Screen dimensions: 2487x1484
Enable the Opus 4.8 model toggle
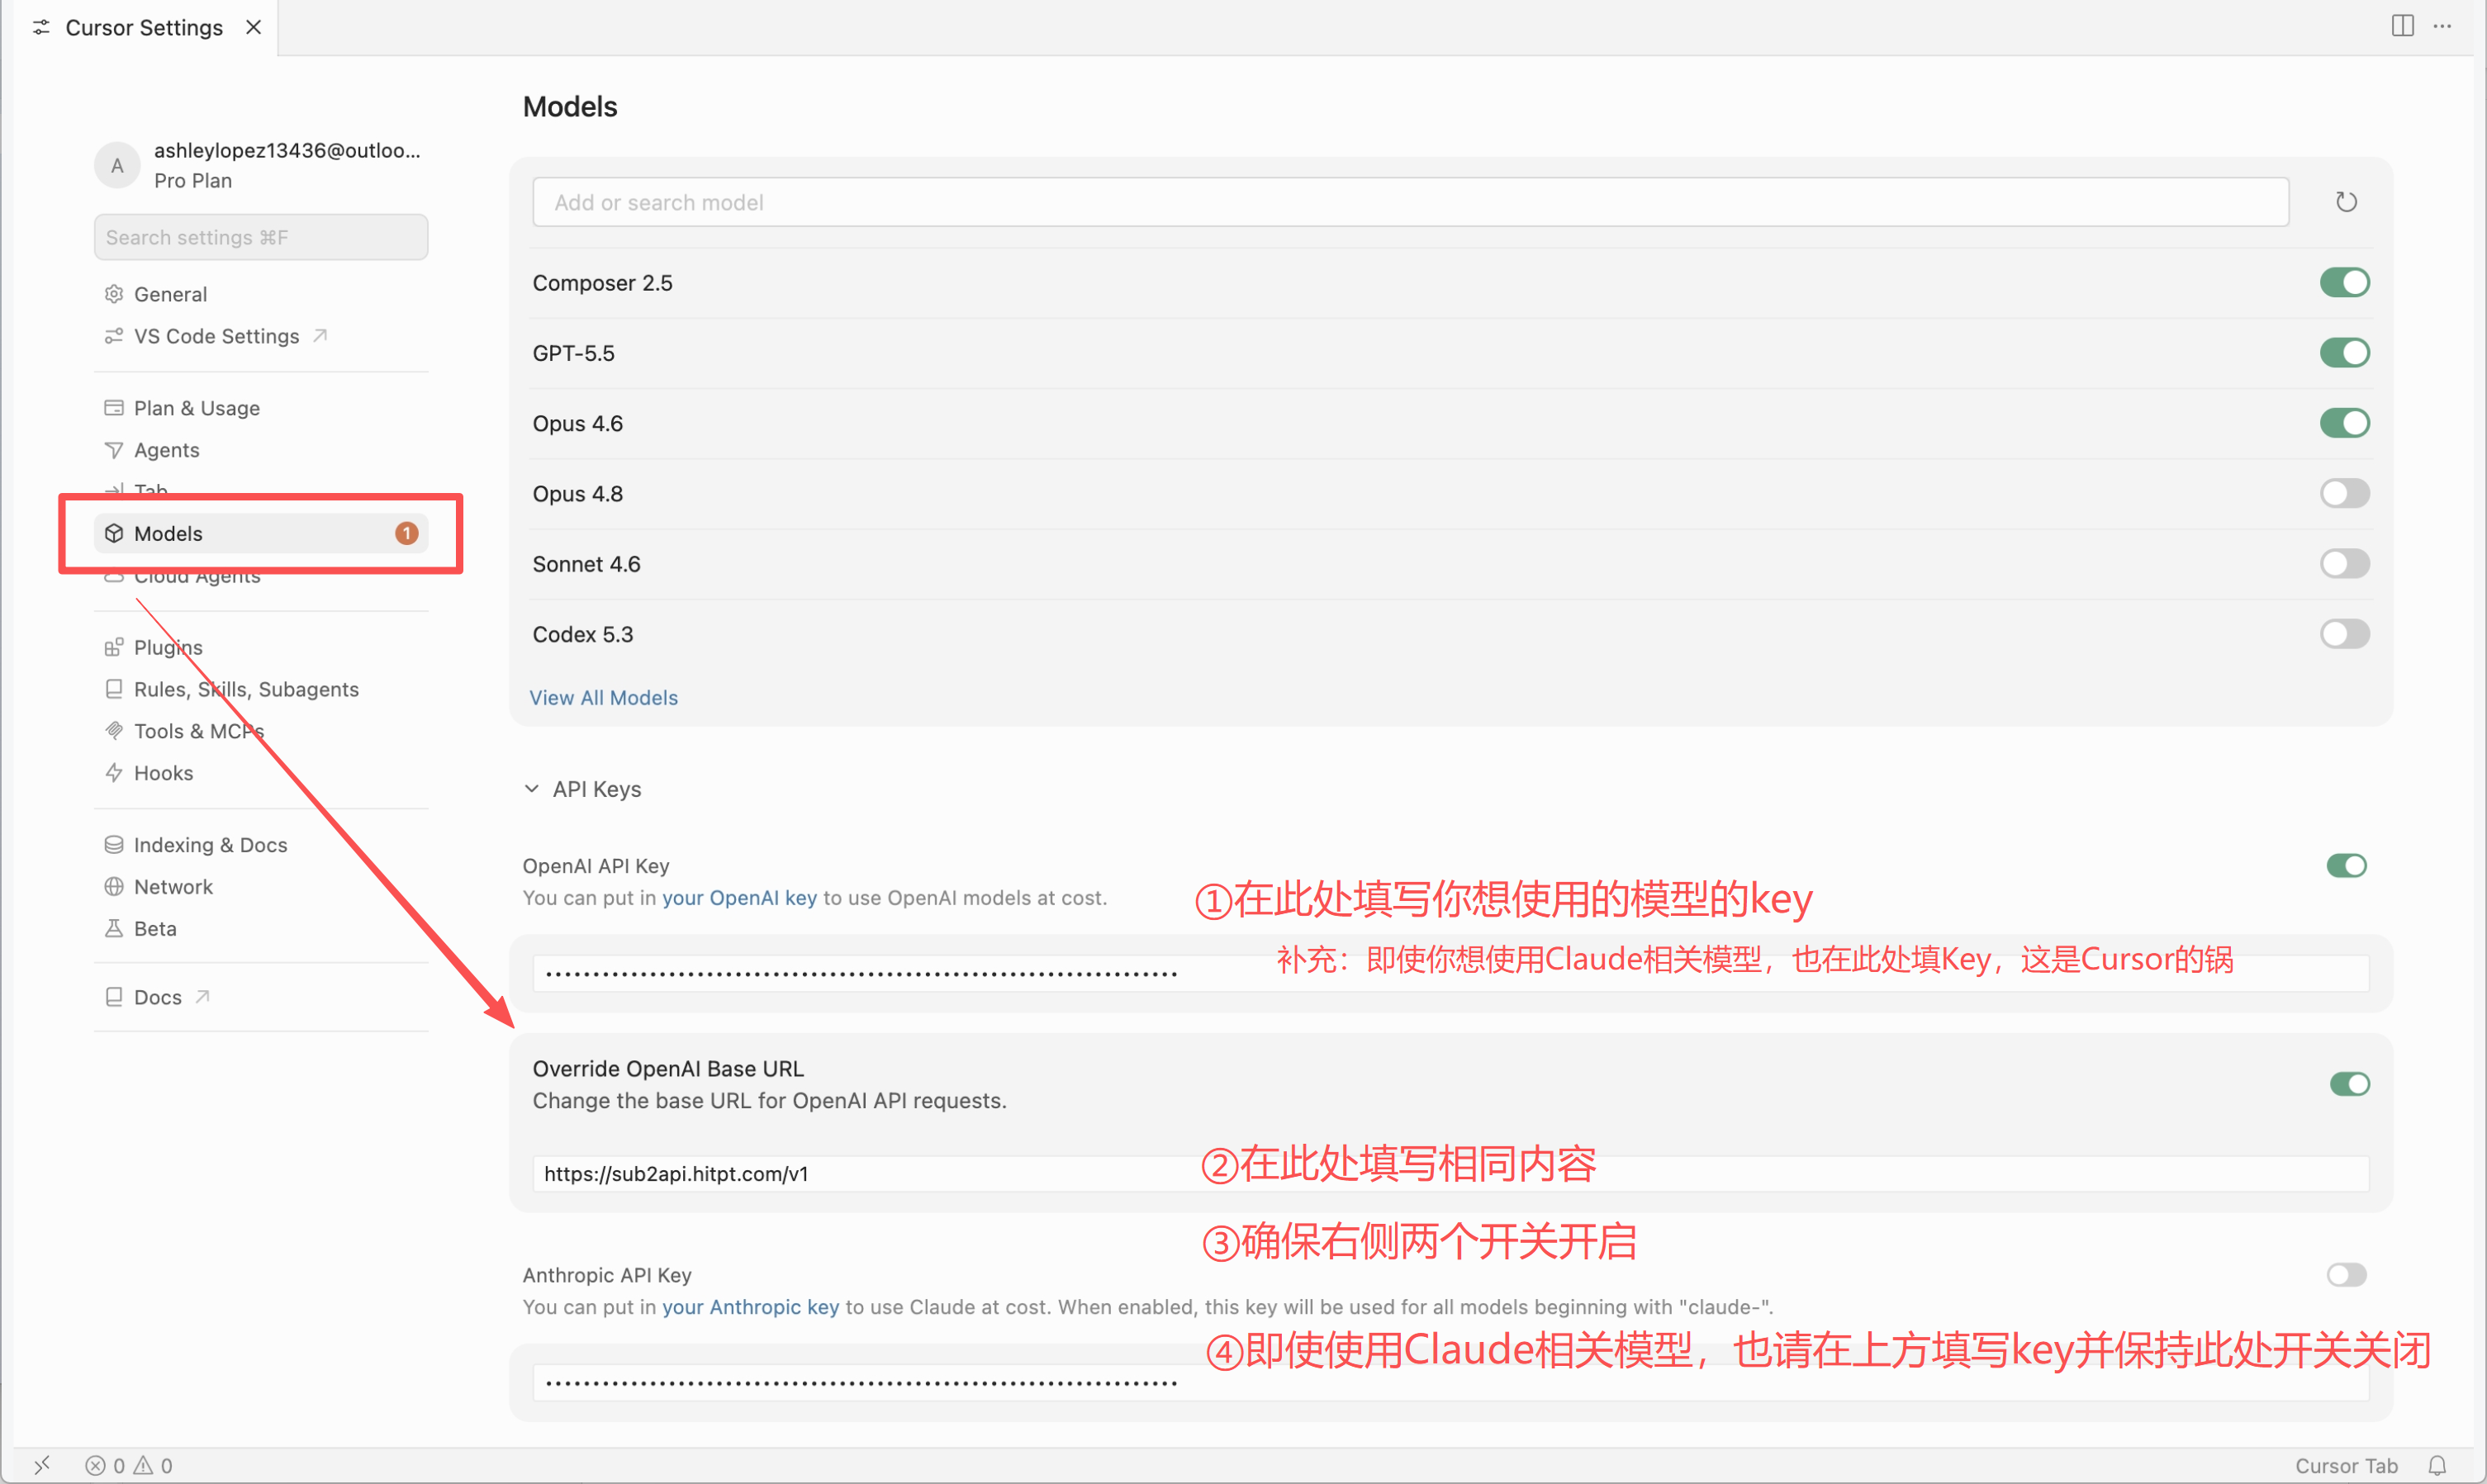tap(2344, 494)
